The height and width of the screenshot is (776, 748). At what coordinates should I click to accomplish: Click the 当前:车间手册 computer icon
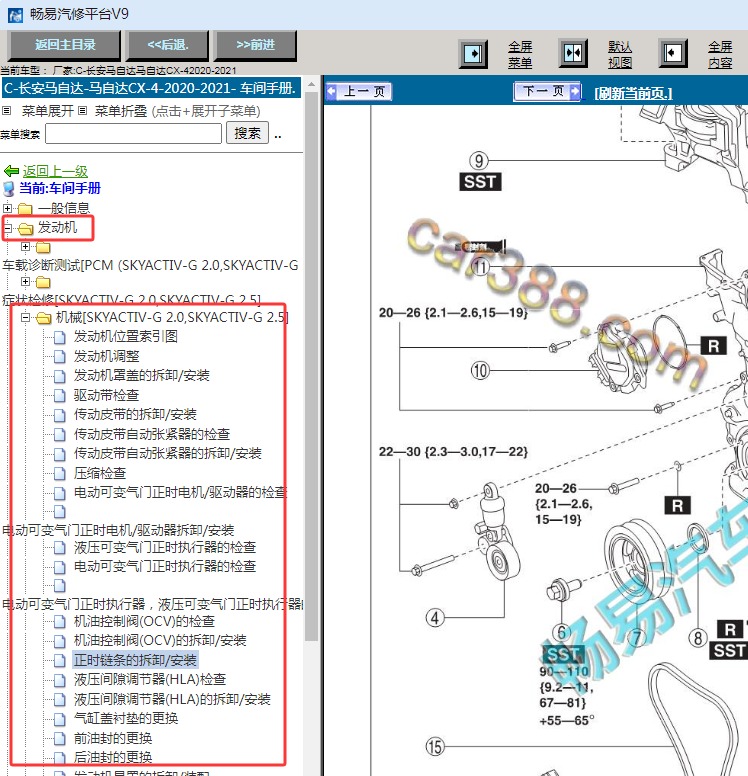click(9, 189)
